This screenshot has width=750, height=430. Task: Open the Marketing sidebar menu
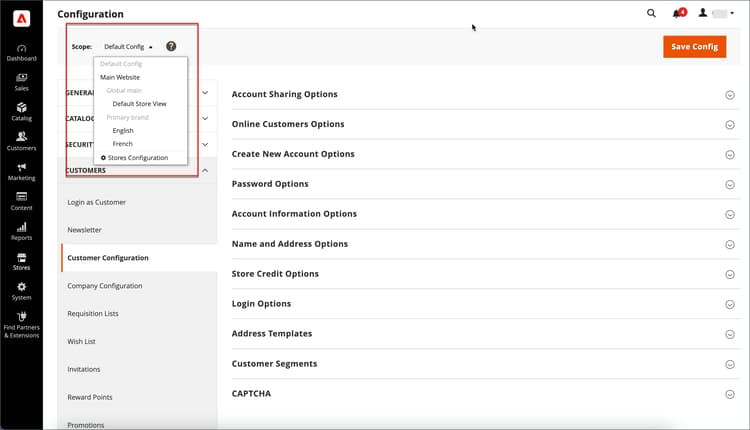(22, 172)
